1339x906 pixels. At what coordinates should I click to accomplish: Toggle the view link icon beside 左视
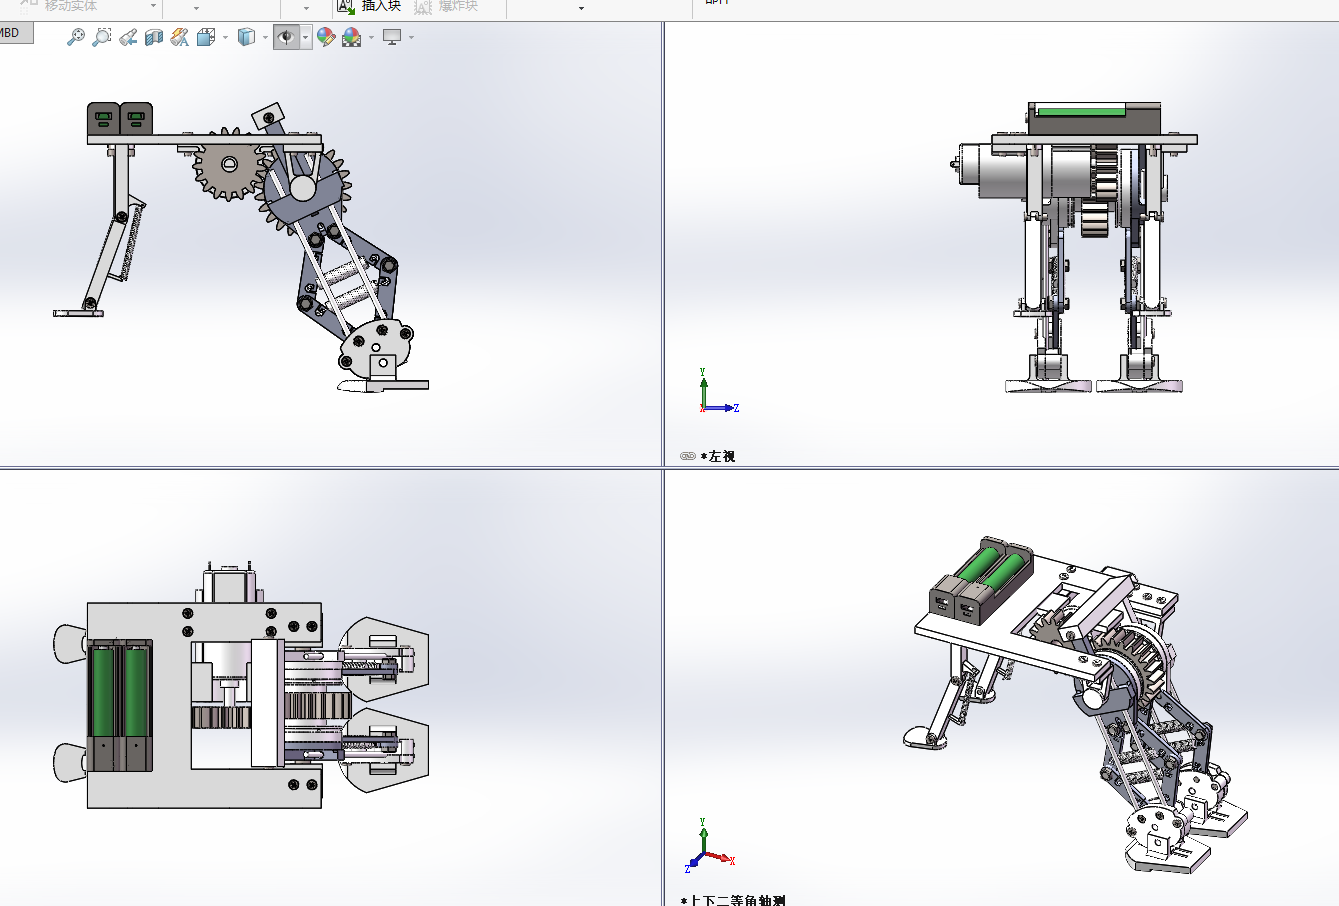click(688, 456)
